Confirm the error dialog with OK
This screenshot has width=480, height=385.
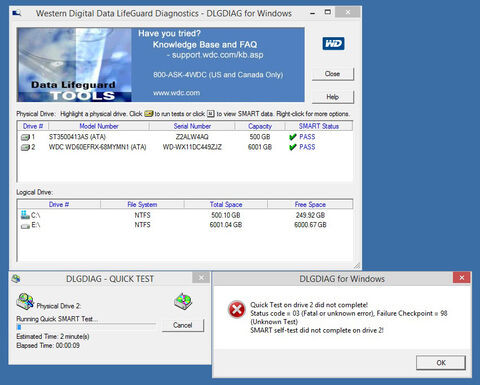(x=441, y=363)
